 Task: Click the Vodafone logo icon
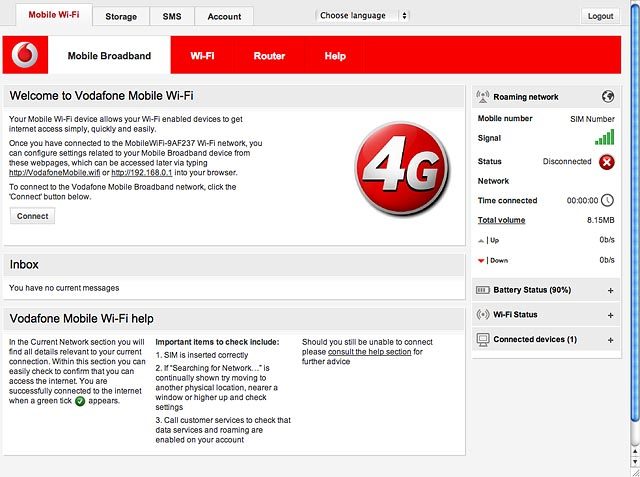25,55
